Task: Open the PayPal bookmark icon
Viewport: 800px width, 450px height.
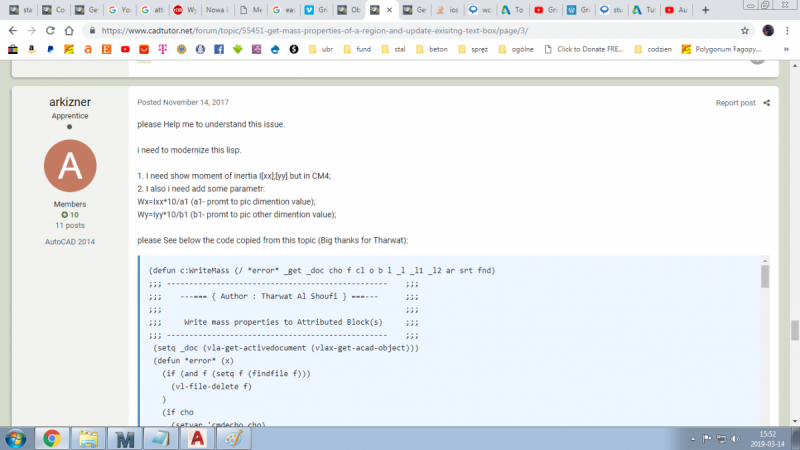Action: pyautogui.click(x=50, y=49)
